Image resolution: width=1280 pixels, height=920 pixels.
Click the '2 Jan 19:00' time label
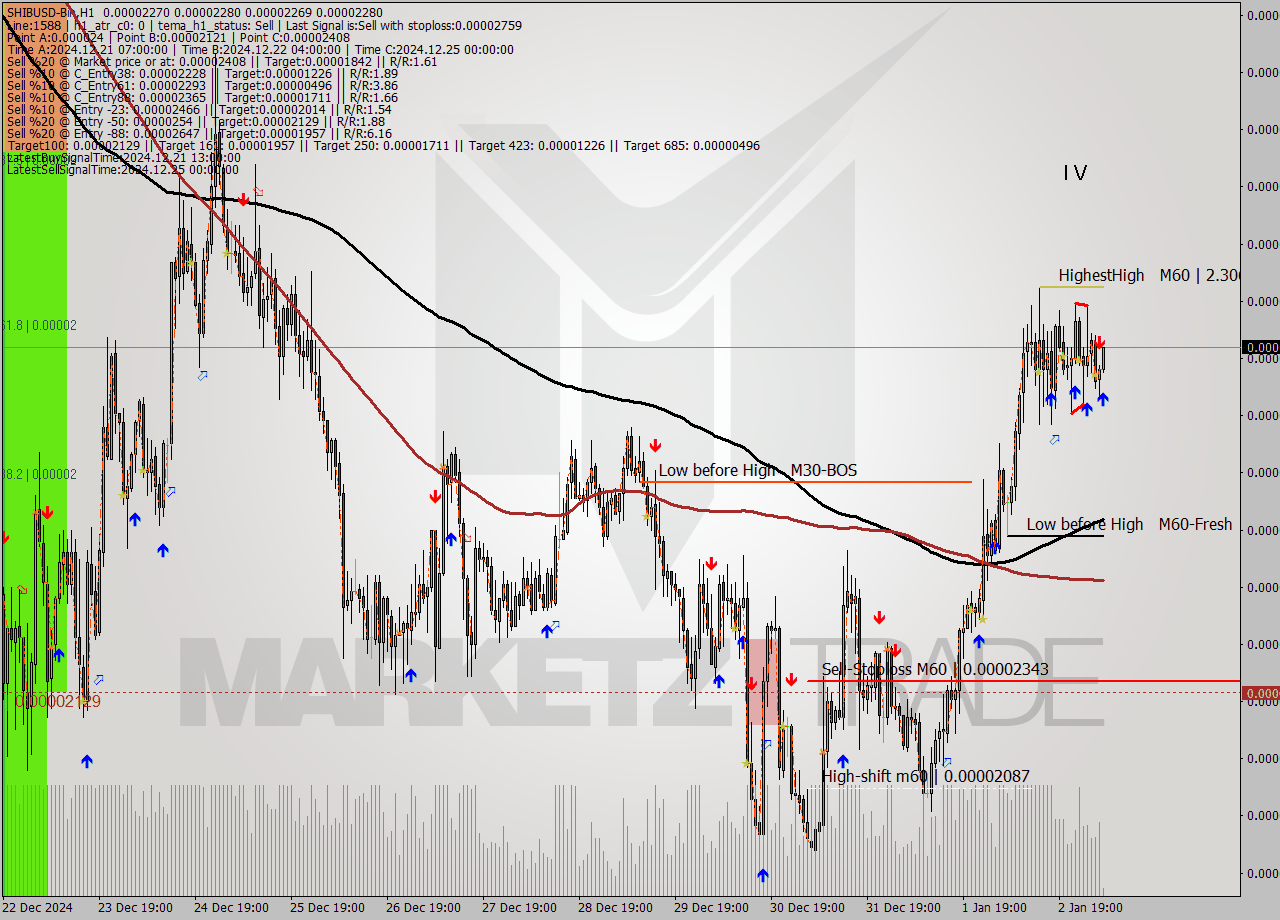[1091, 908]
